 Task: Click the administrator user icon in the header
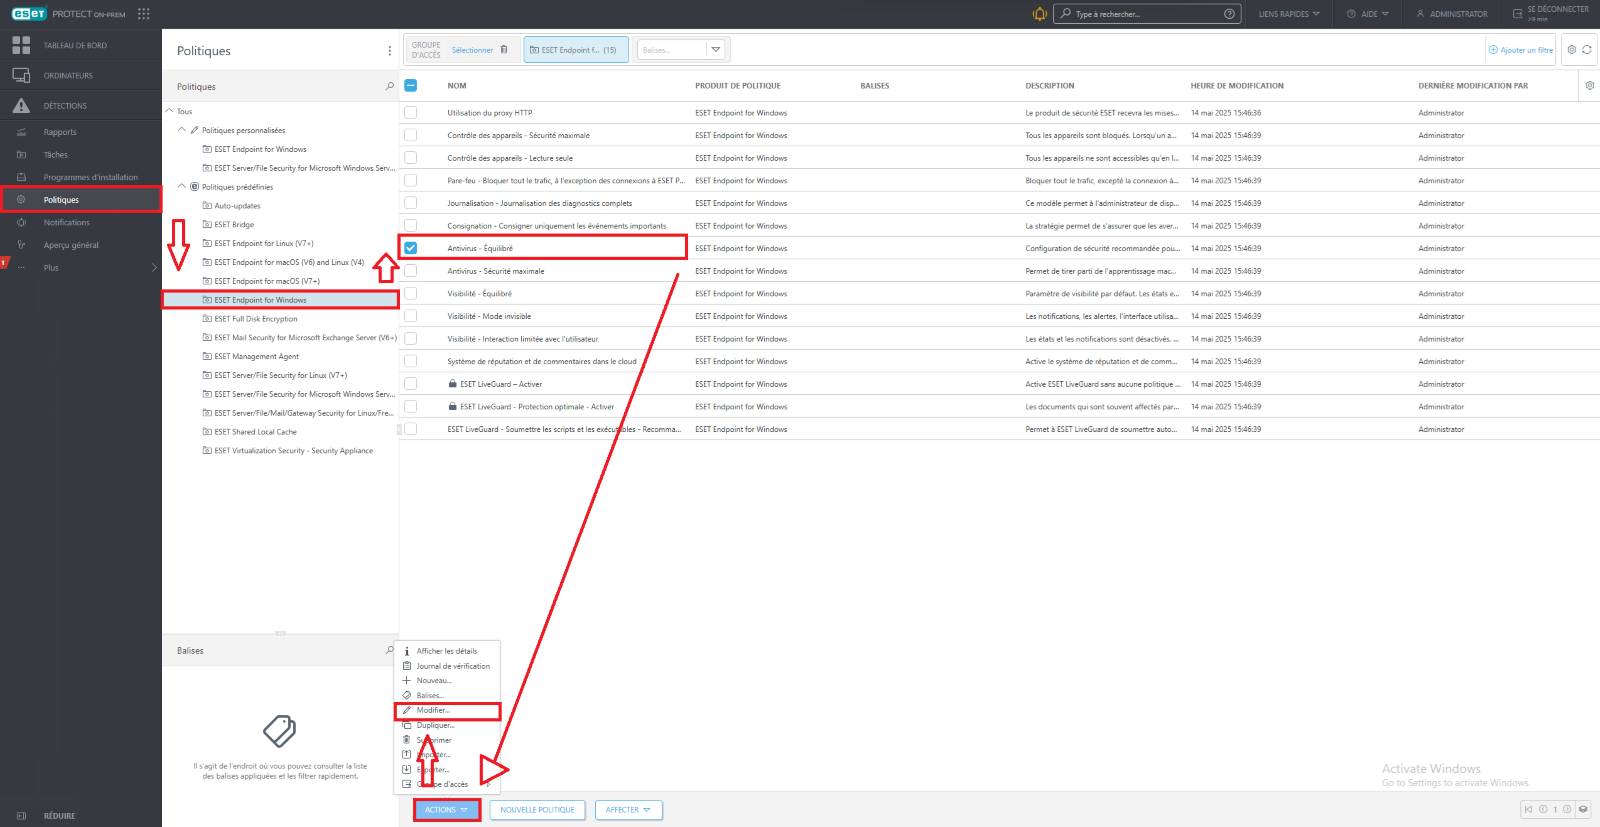[1420, 14]
